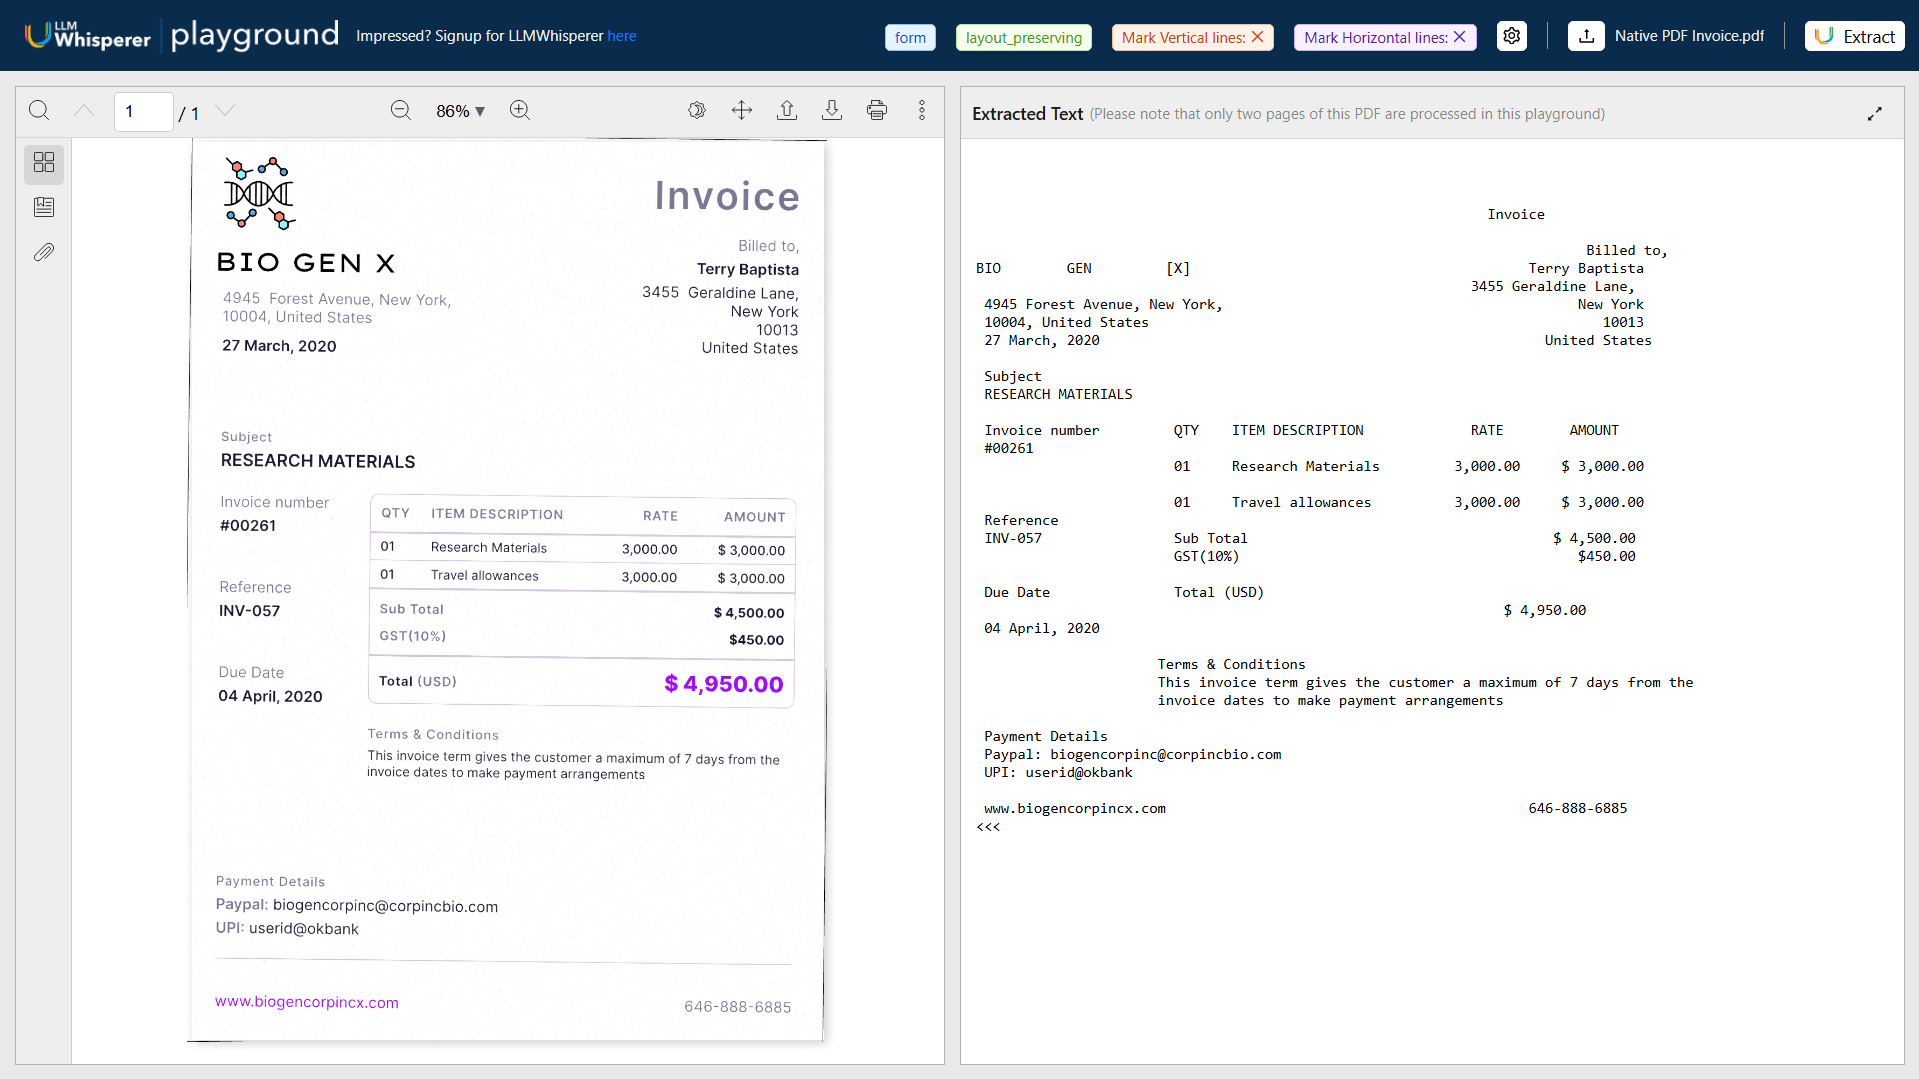Open the attachments paperclip panel
1919x1079 pixels.
[x=43, y=252]
